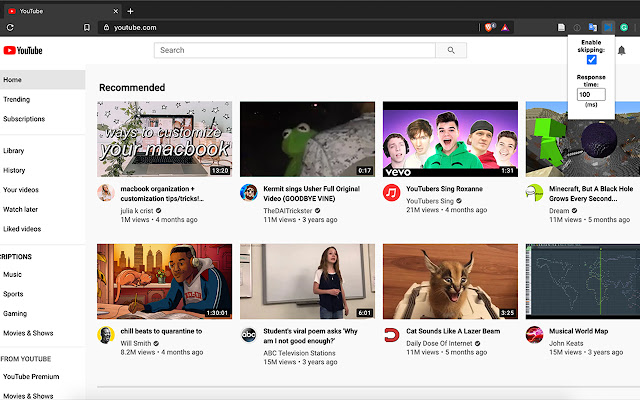Click the Brave Rewards triangle icon

click(505, 27)
